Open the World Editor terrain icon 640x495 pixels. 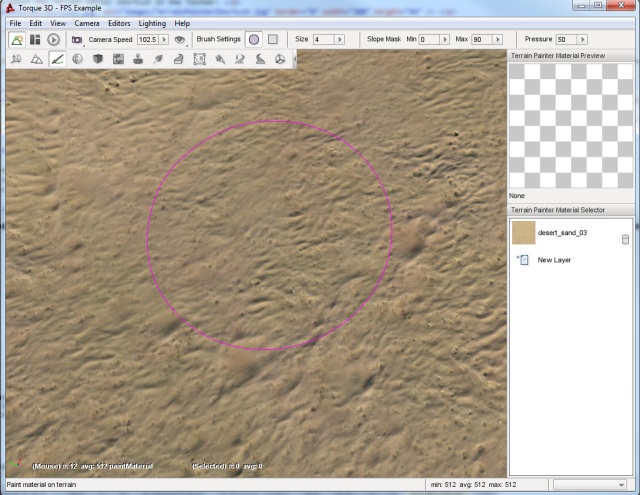18,40
